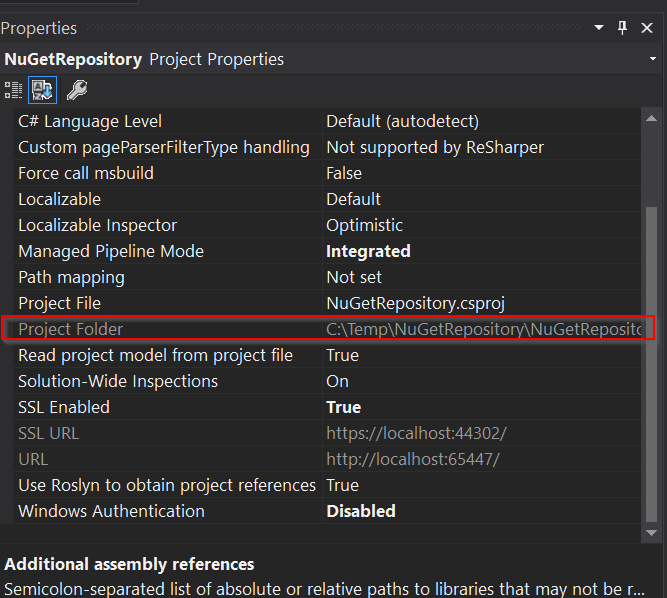
Task: Click the SSL URL https://localhost:44302/ value
Action: coord(416,433)
